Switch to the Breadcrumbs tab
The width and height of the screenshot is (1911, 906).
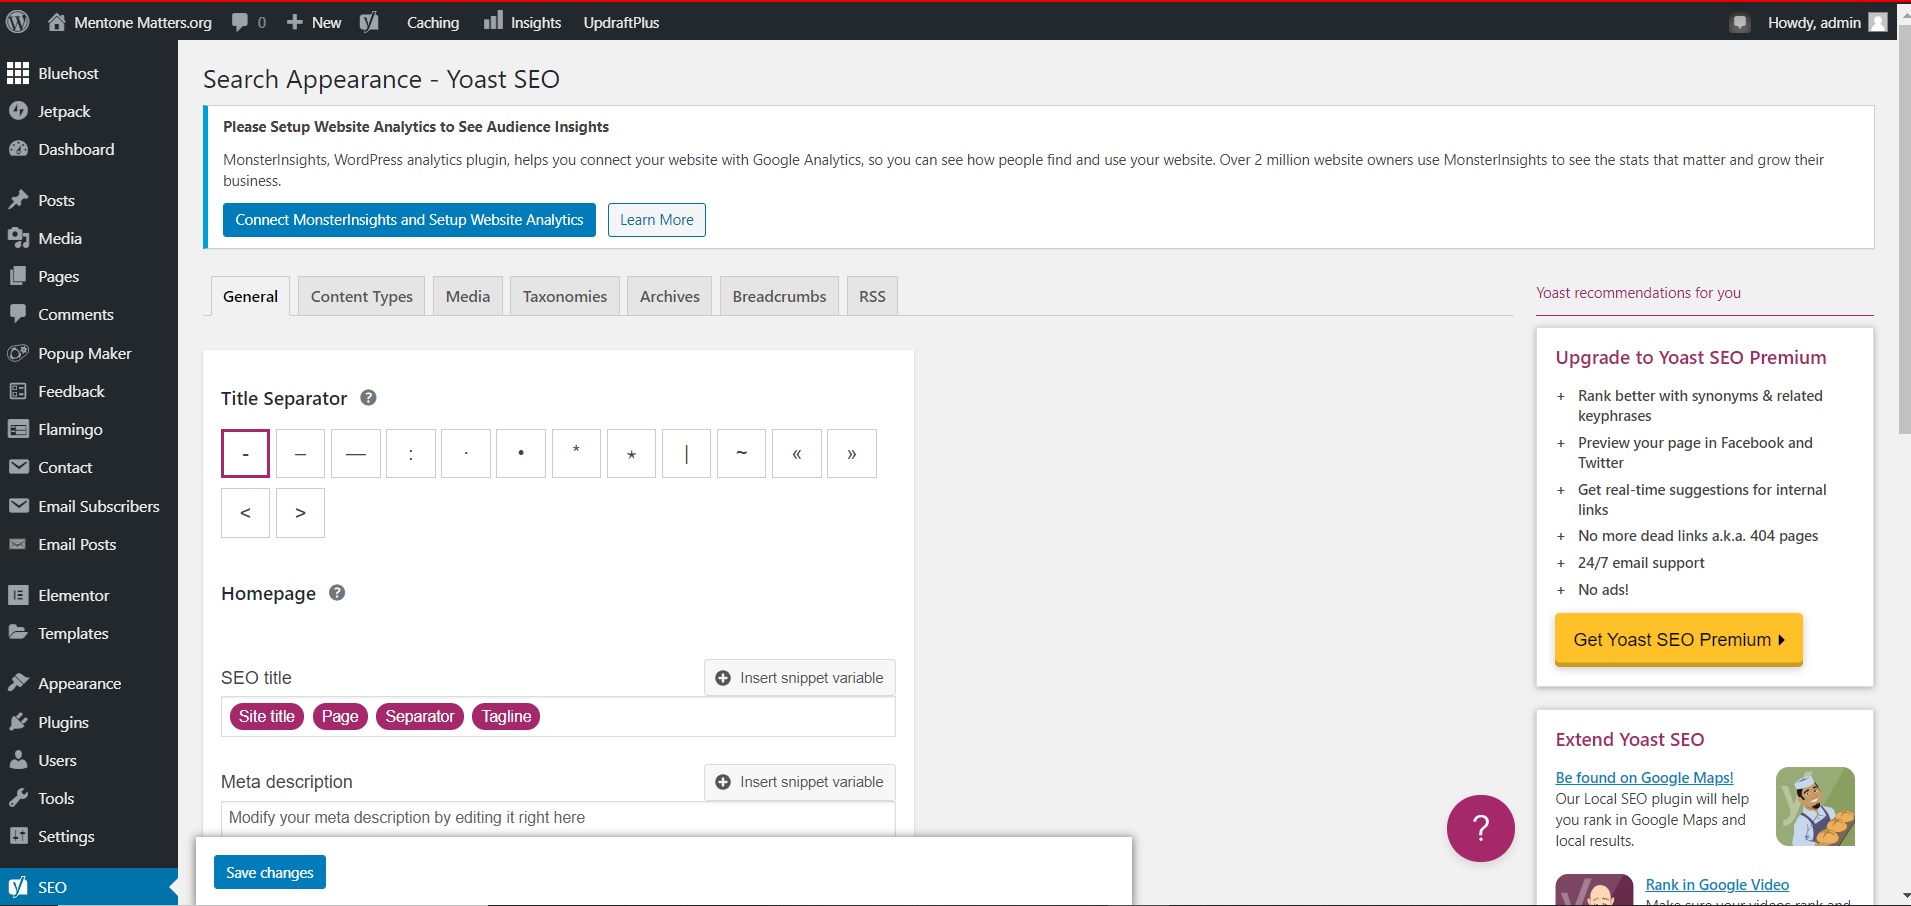[779, 297]
